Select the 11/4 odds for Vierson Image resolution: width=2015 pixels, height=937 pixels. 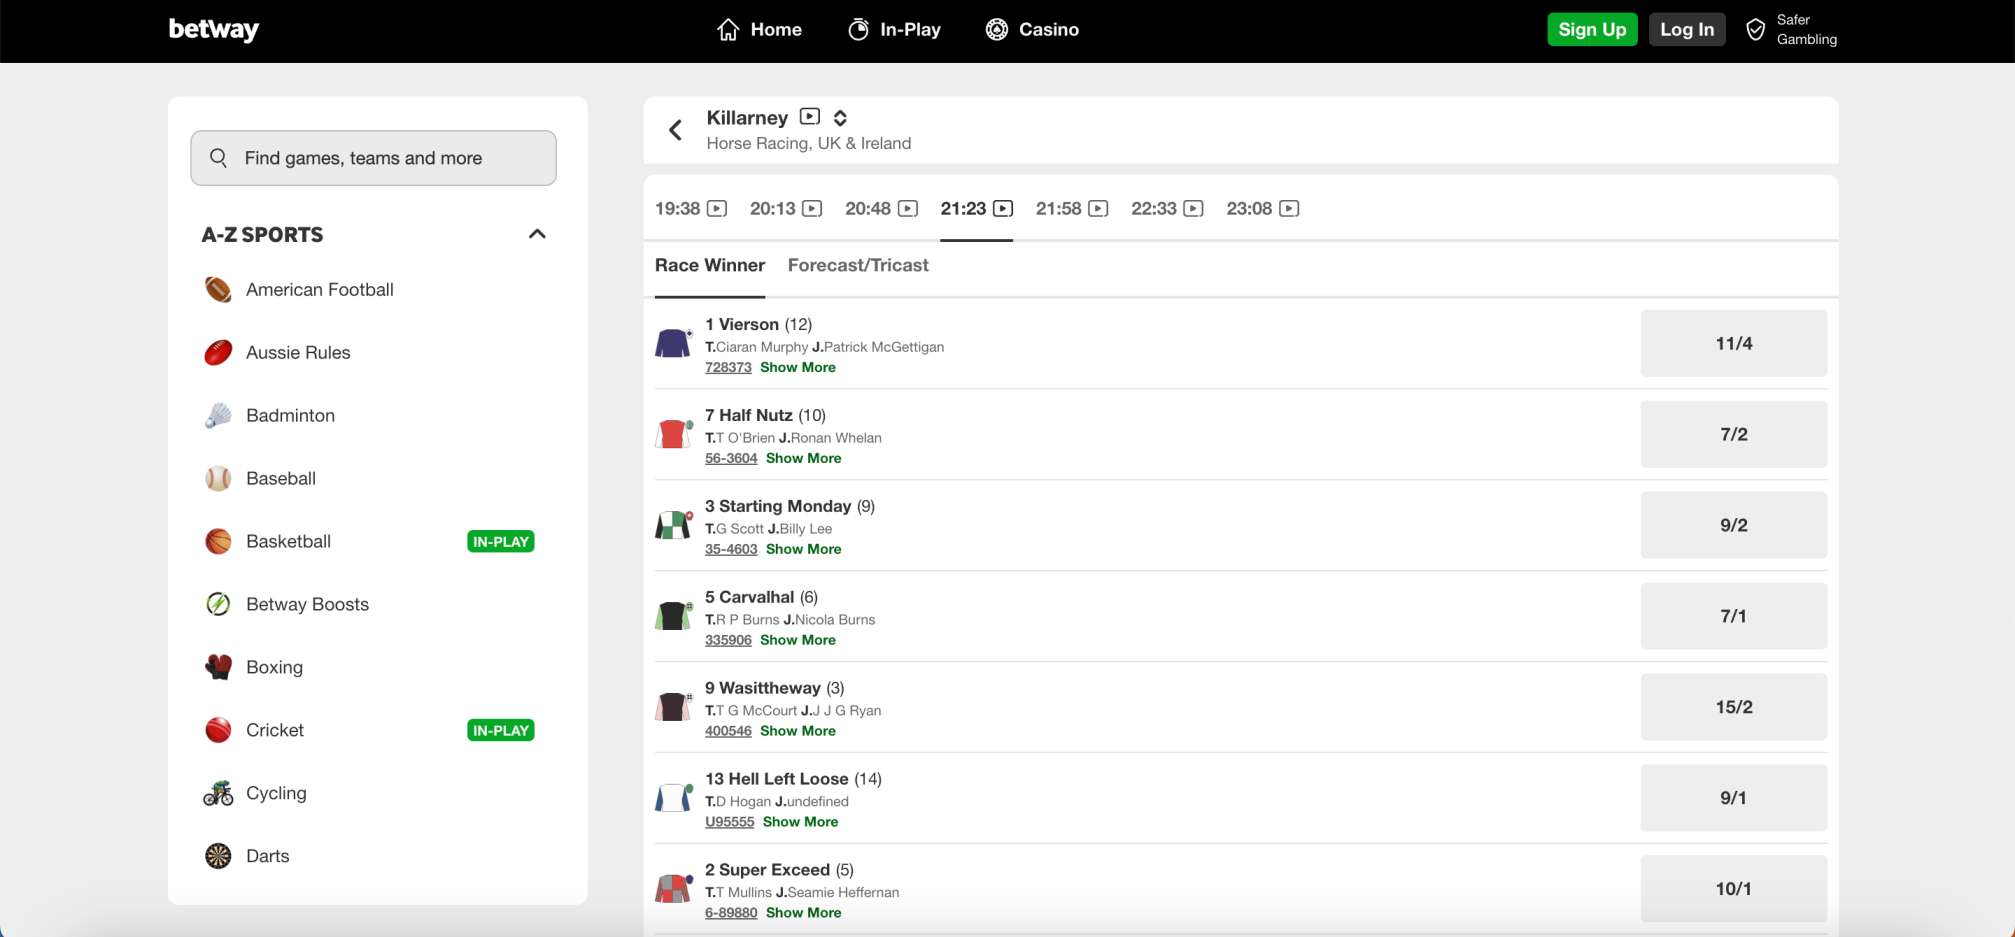1733,343
